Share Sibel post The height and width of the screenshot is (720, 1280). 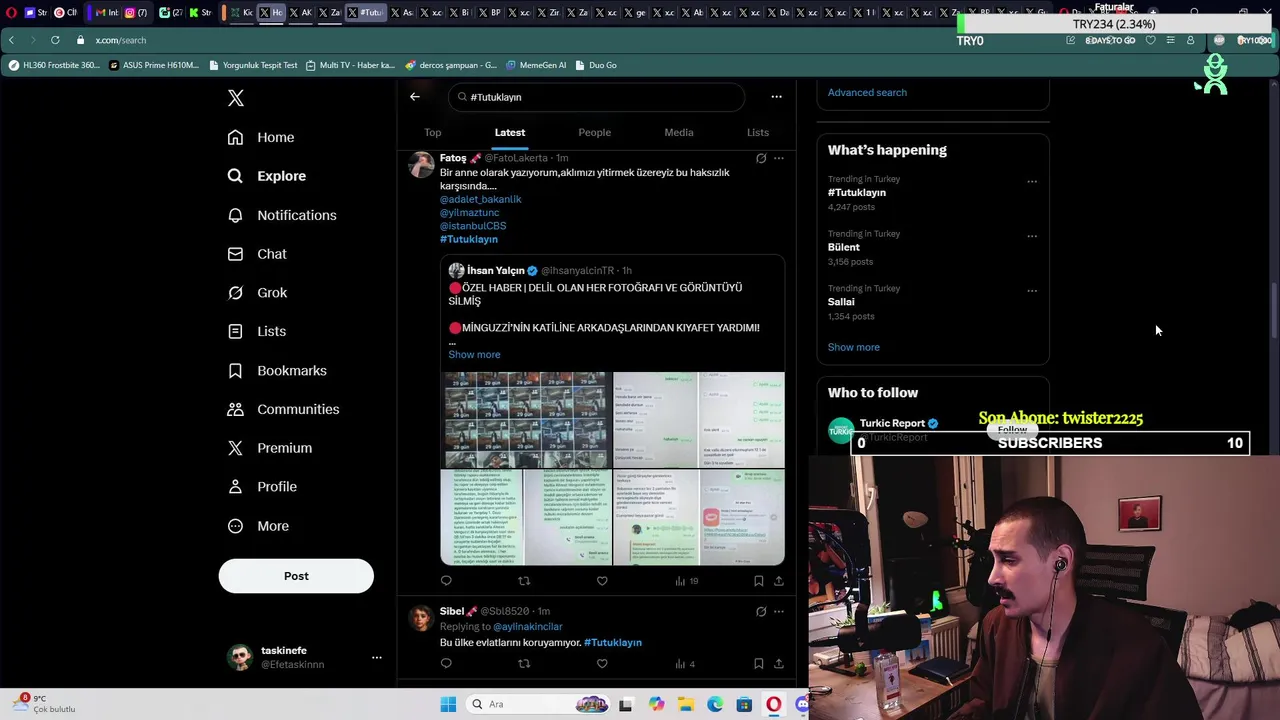pos(779,663)
